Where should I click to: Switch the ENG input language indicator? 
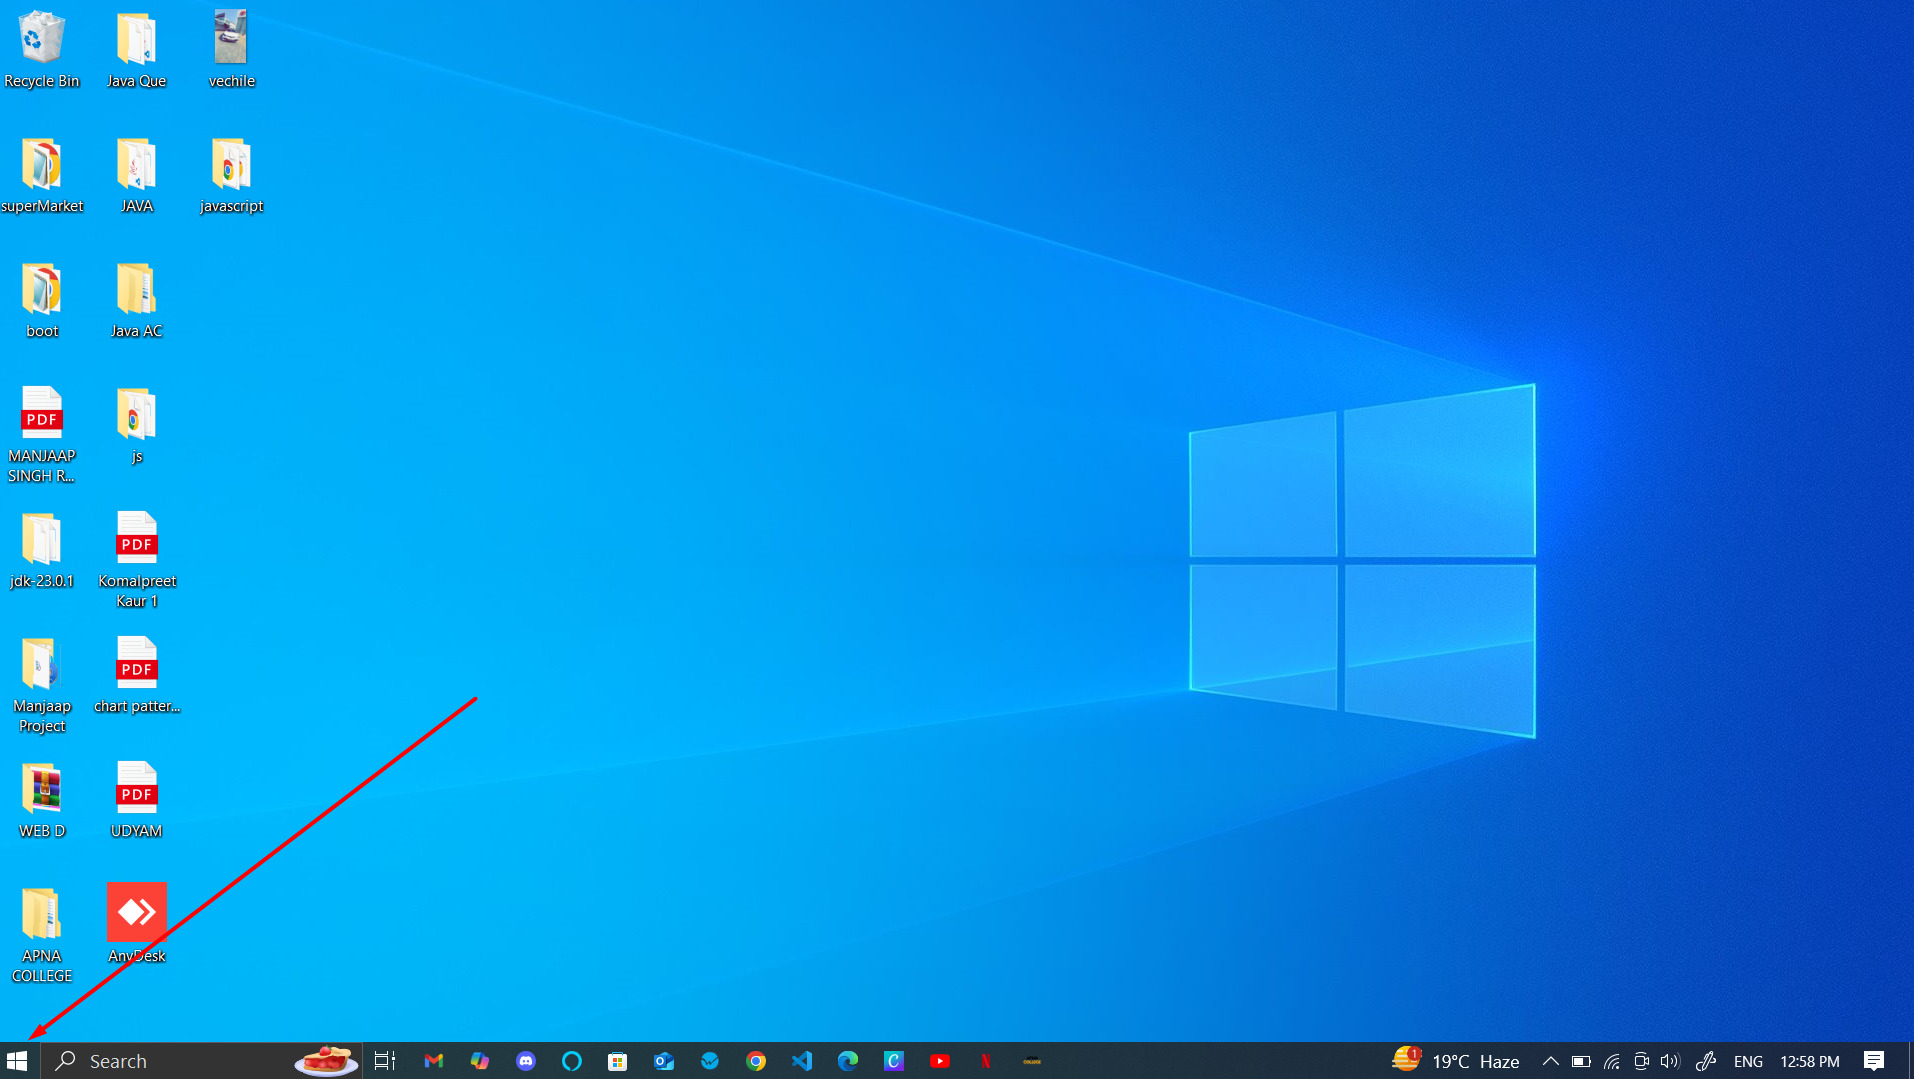[x=1748, y=1061]
